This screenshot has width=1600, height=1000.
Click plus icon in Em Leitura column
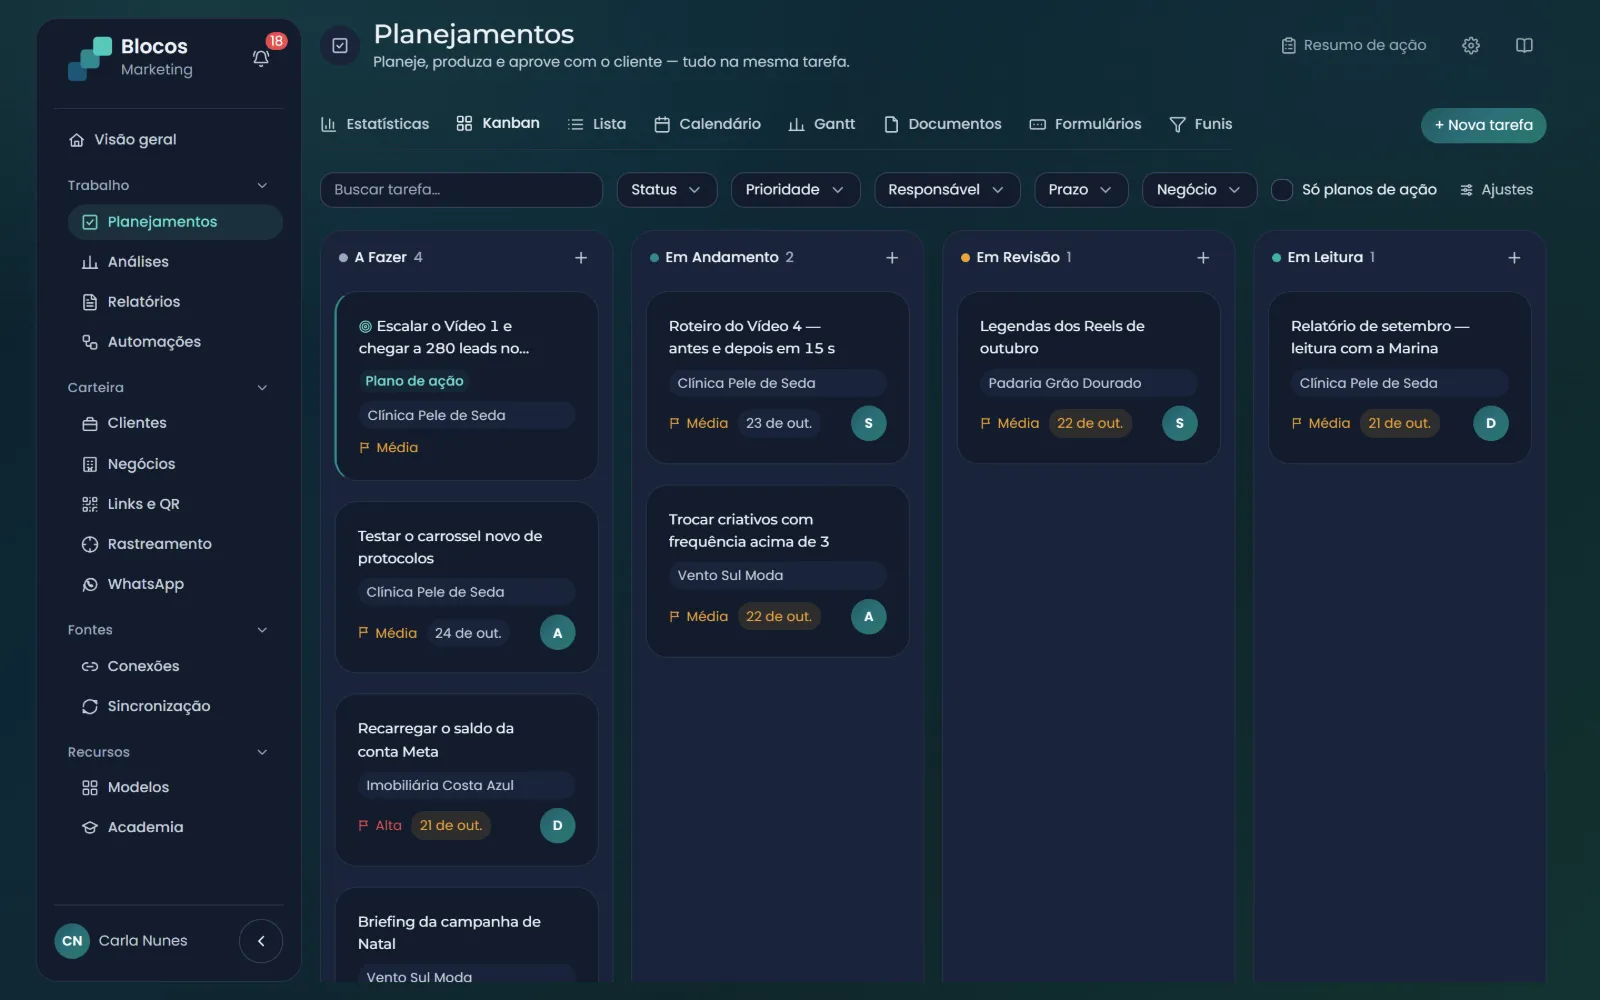tap(1514, 257)
